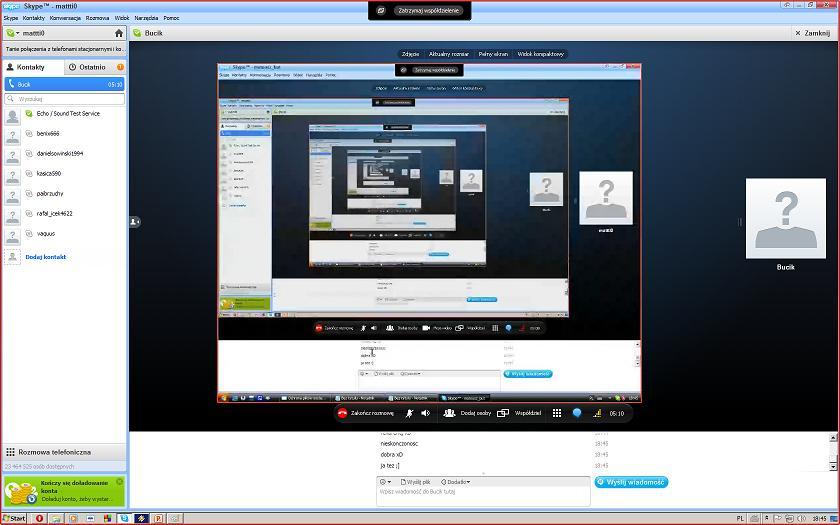This screenshot has height=525, width=840.
Task: Select the active Bucik call row showing 05:10
Action: click(64, 84)
